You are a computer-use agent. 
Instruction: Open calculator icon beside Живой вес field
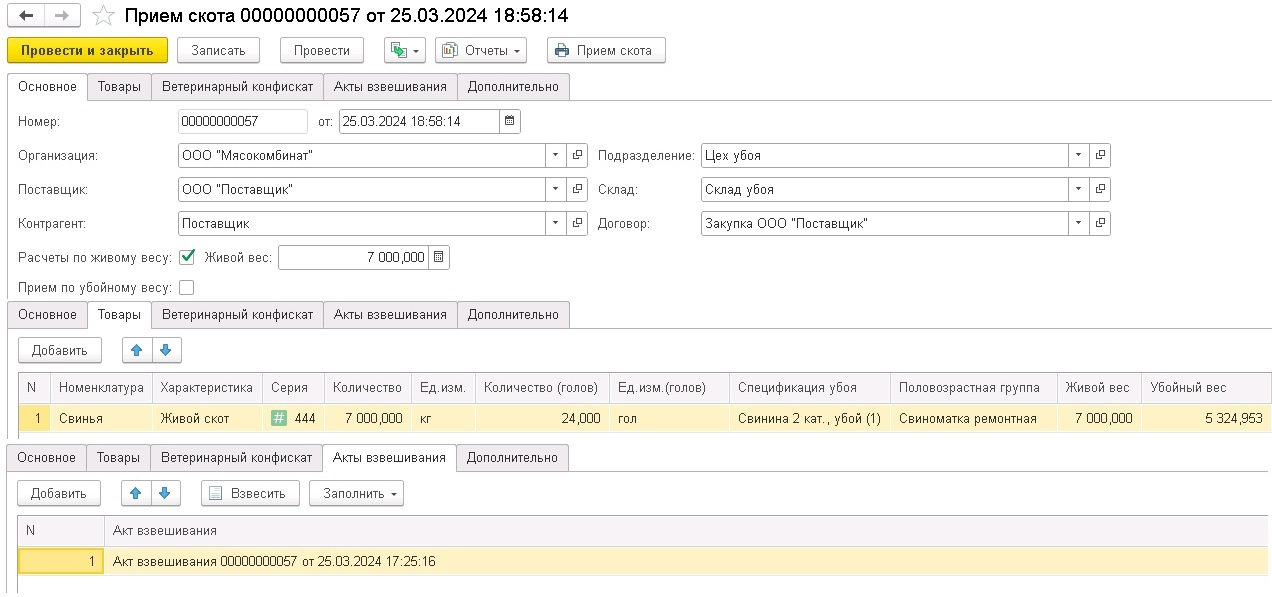(439, 258)
